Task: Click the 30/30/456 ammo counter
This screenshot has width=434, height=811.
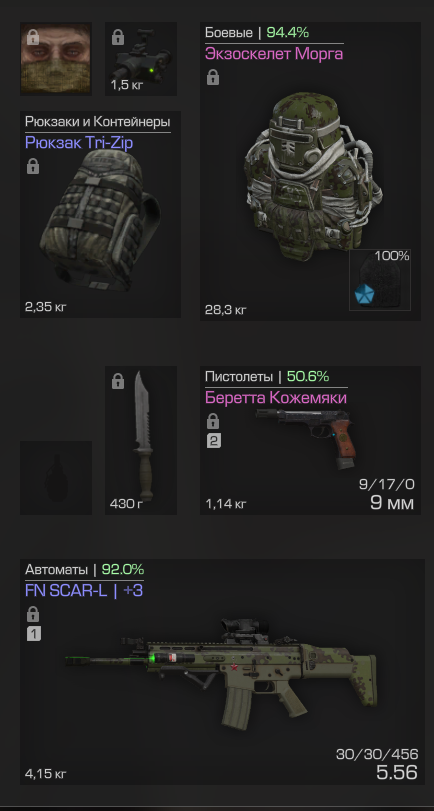Action: (x=377, y=754)
